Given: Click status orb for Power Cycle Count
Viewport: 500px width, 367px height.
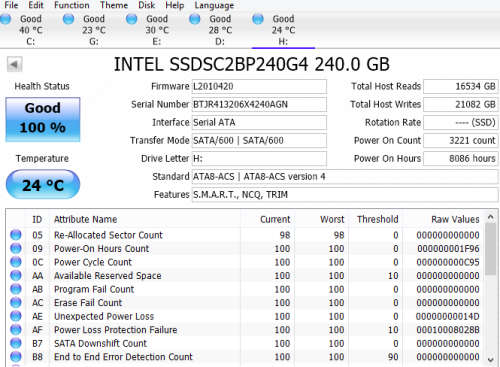Looking at the screenshot, I should (16, 262).
